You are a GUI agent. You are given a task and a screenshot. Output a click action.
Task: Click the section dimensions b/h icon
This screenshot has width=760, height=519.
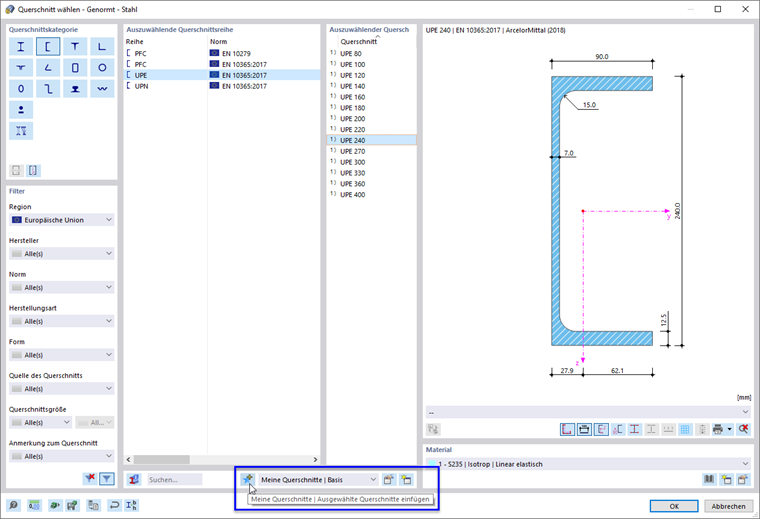pyautogui.click(x=131, y=505)
